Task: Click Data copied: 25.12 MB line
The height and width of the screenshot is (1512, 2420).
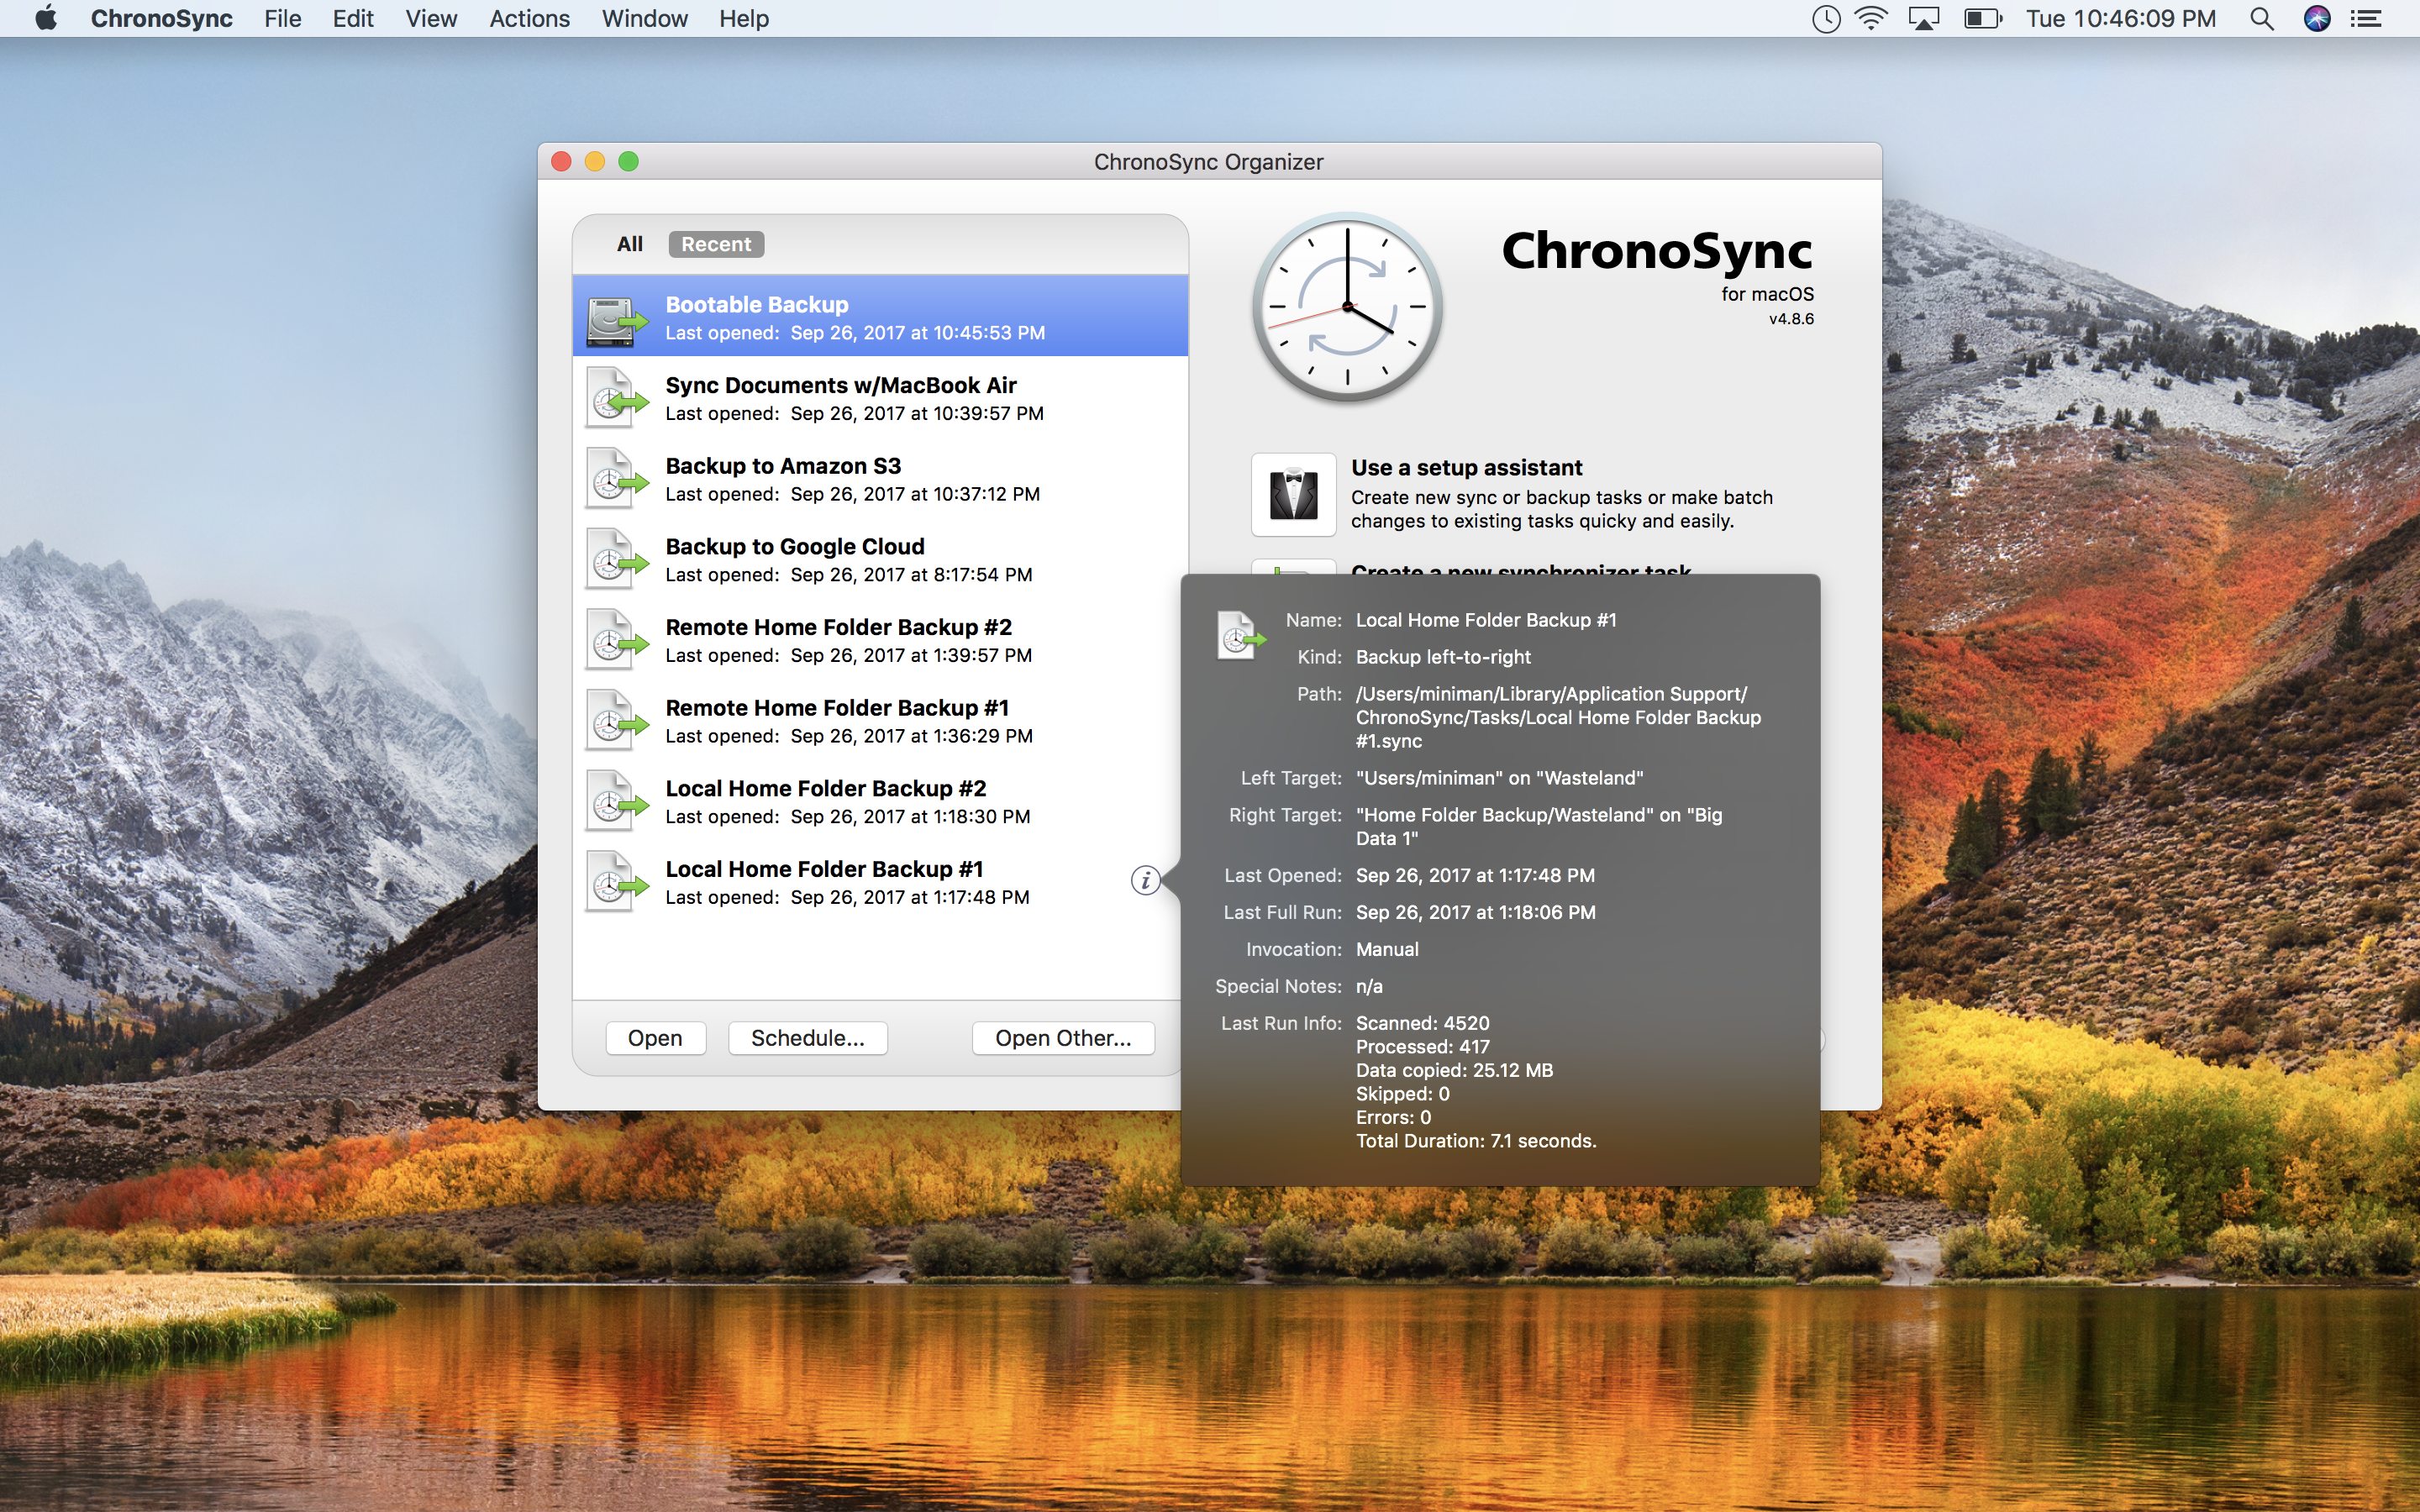Action: [1454, 1070]
